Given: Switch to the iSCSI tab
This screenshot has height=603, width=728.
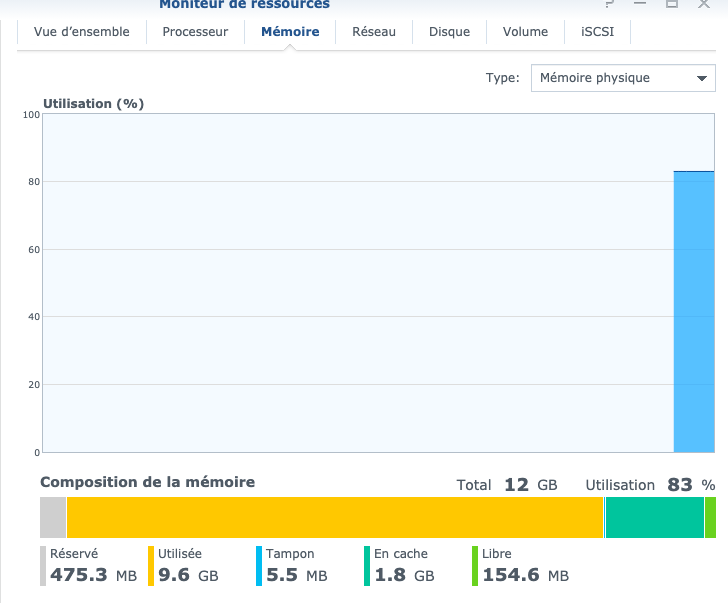Looking at the screenshot, I should point(597,32).
